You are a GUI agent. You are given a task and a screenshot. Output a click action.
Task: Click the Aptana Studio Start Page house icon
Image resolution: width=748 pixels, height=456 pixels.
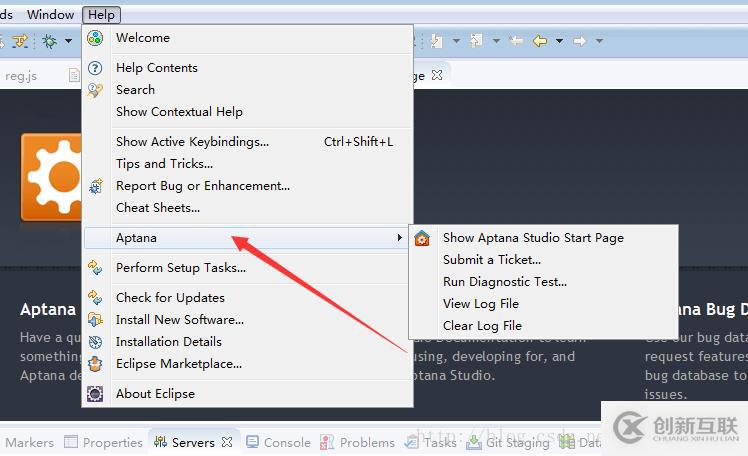(422, 238)
